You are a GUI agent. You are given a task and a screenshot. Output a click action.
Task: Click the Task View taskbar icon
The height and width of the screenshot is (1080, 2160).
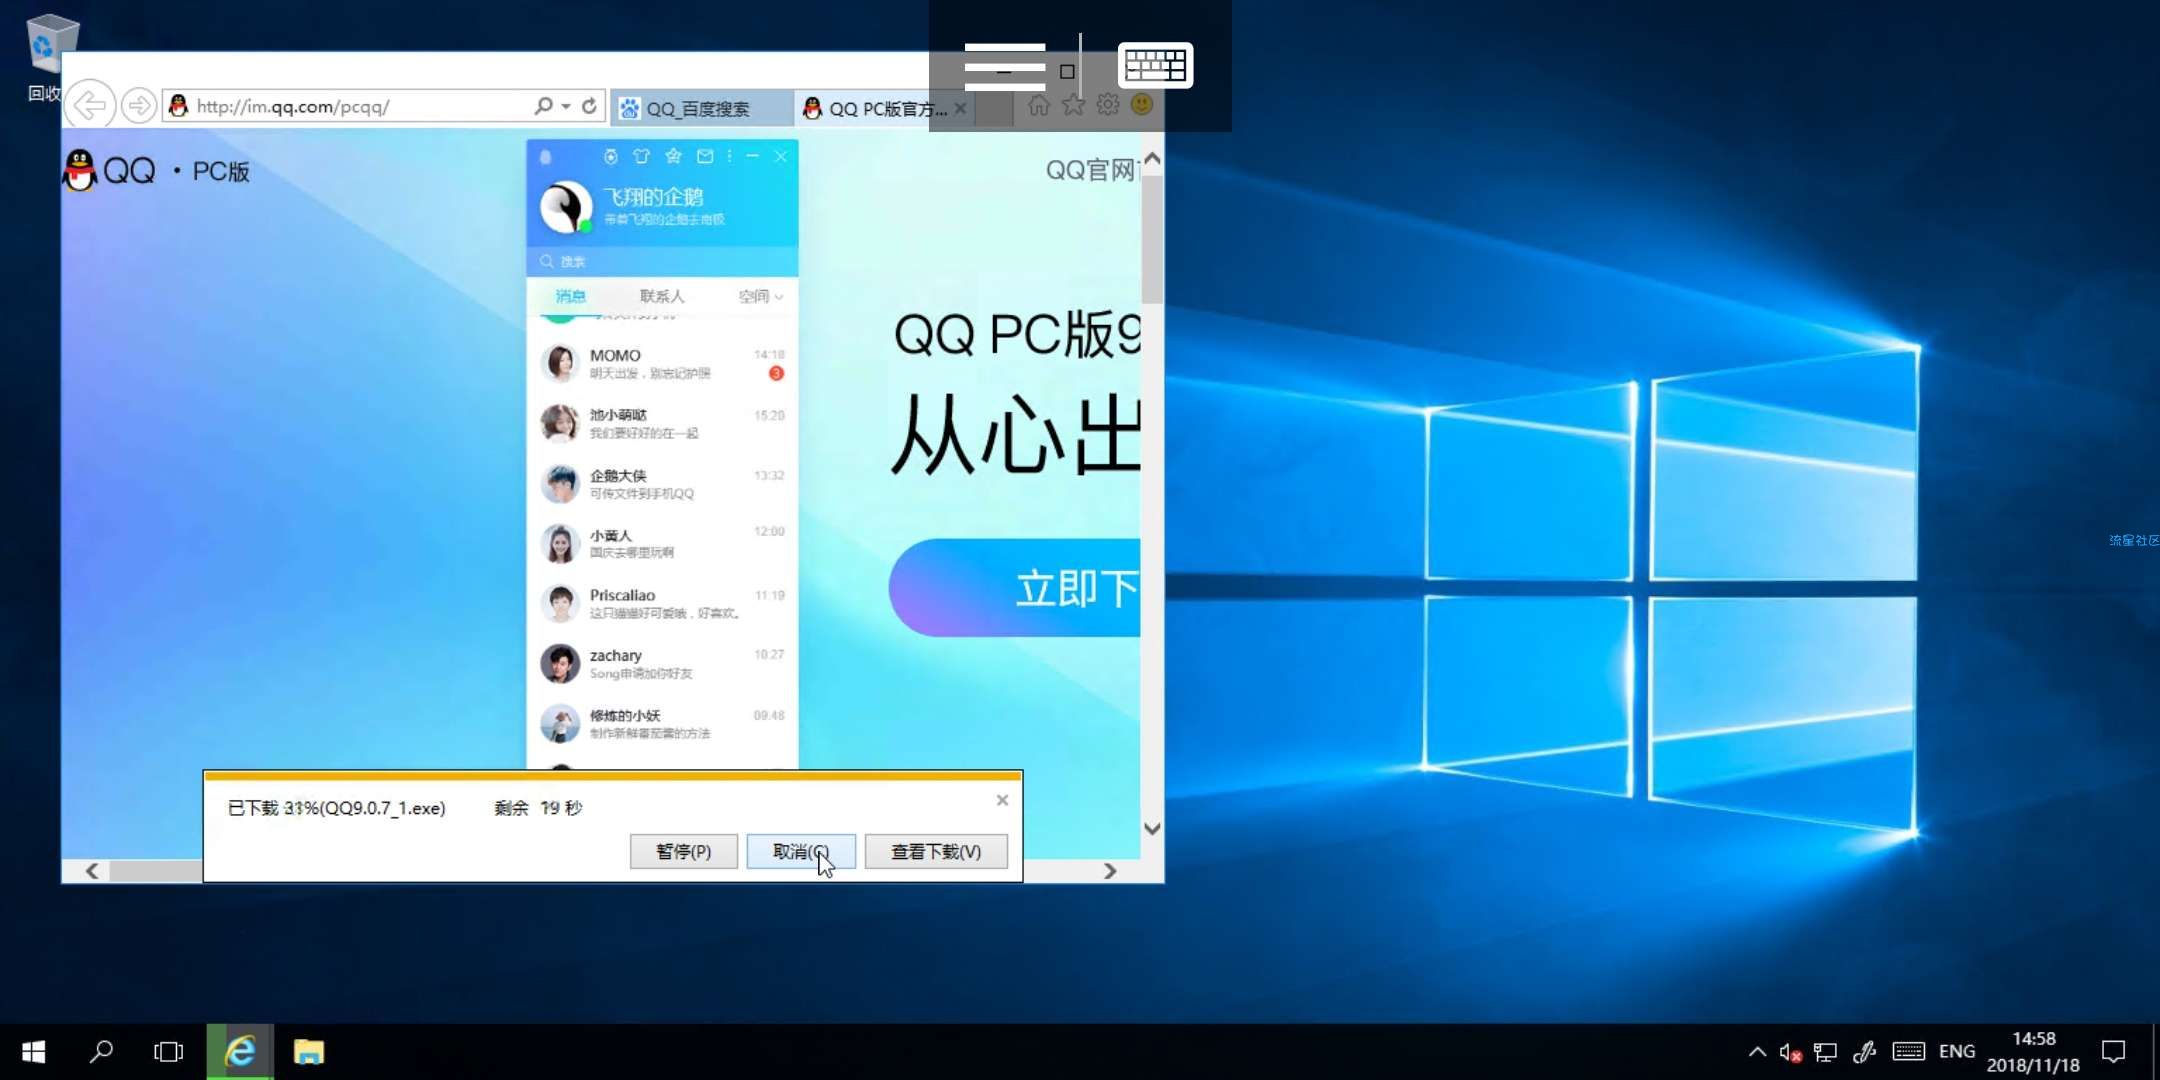coord(168,1052)
